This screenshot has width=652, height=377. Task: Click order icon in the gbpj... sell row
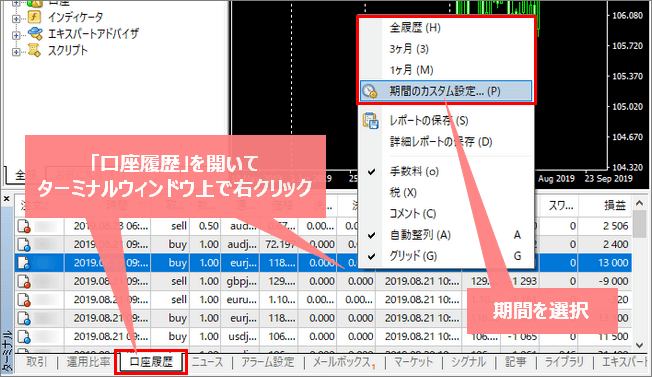24,282
